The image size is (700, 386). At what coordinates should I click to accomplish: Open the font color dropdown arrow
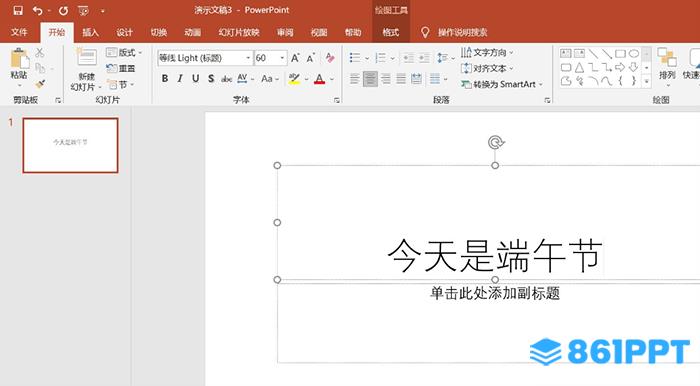click(332, 79)
